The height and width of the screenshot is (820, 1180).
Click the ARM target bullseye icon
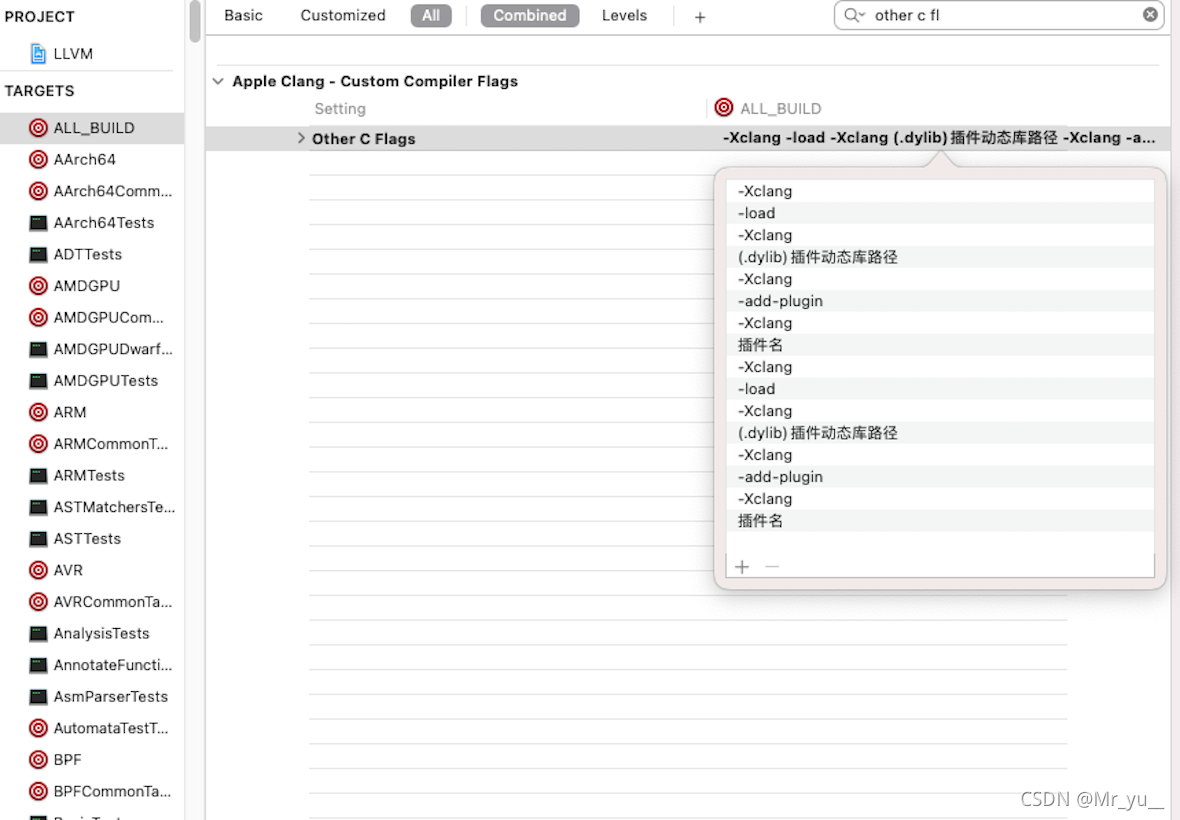coord(38,412)
